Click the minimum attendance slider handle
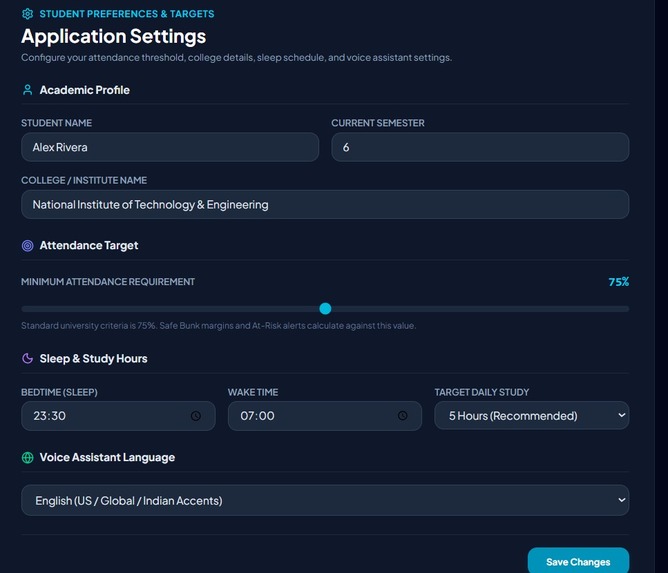 [x=325, y=309]
